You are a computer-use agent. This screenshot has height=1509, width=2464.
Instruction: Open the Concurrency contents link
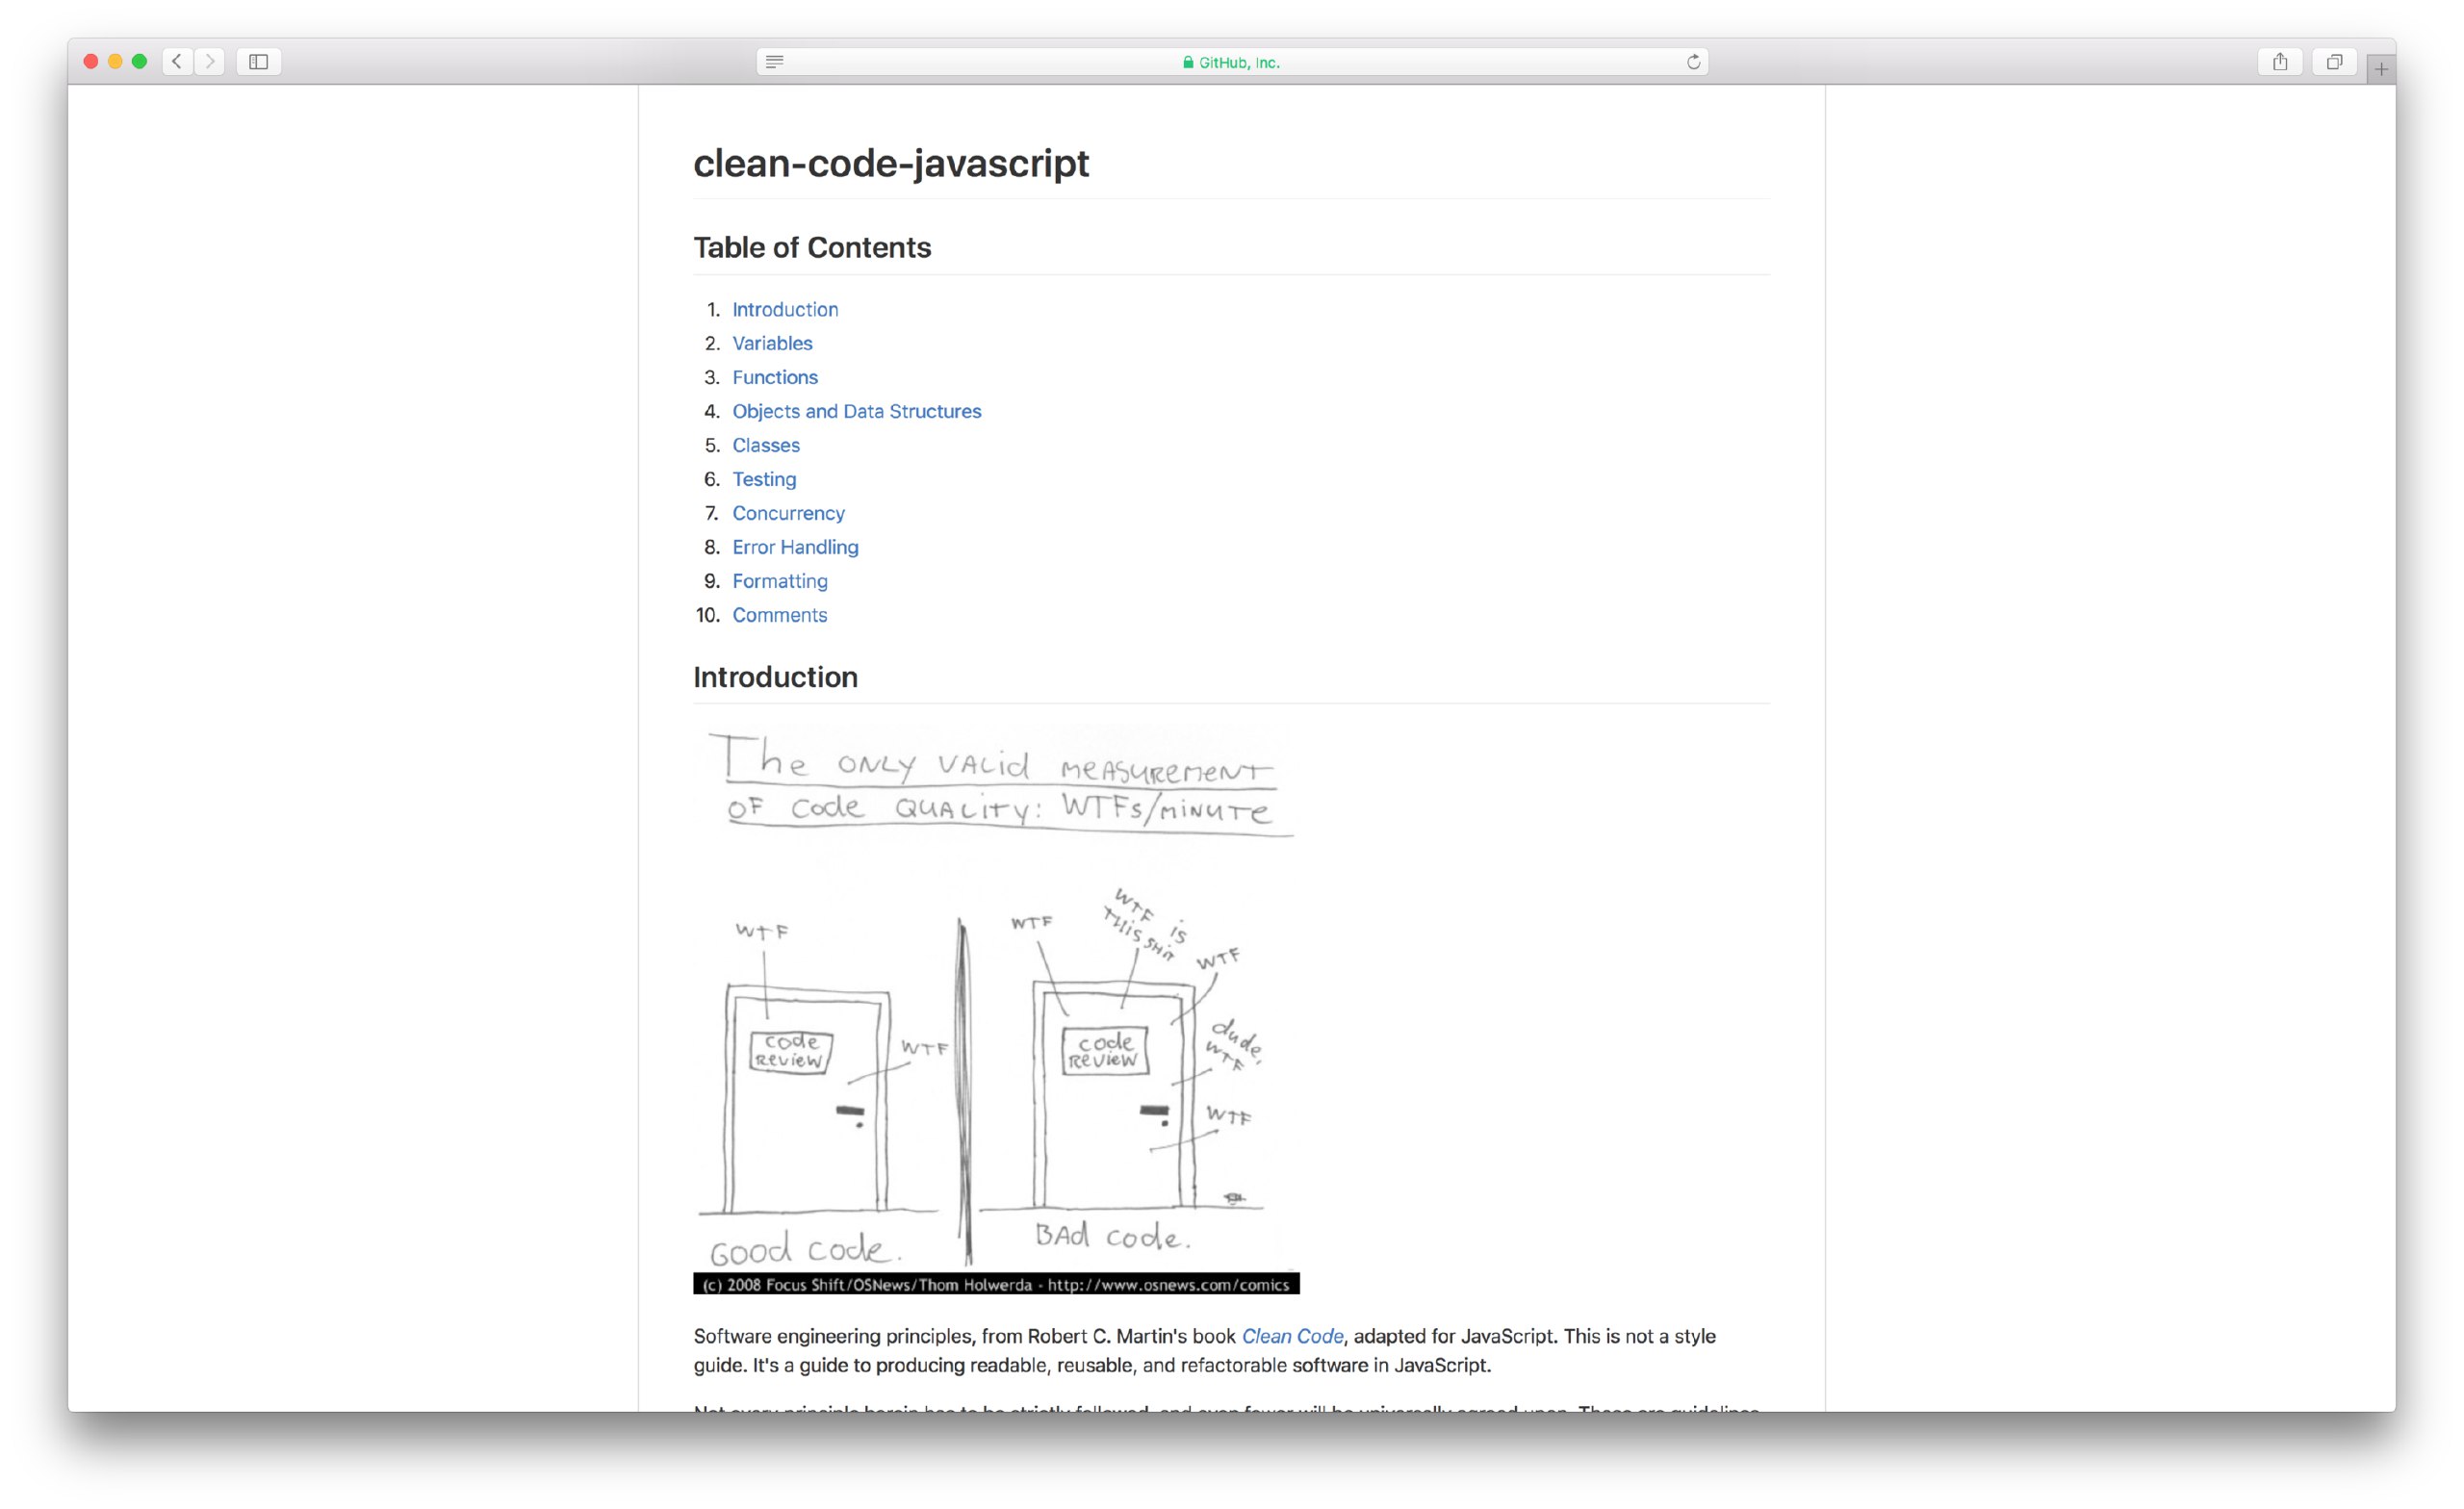[x=788, y=514]
